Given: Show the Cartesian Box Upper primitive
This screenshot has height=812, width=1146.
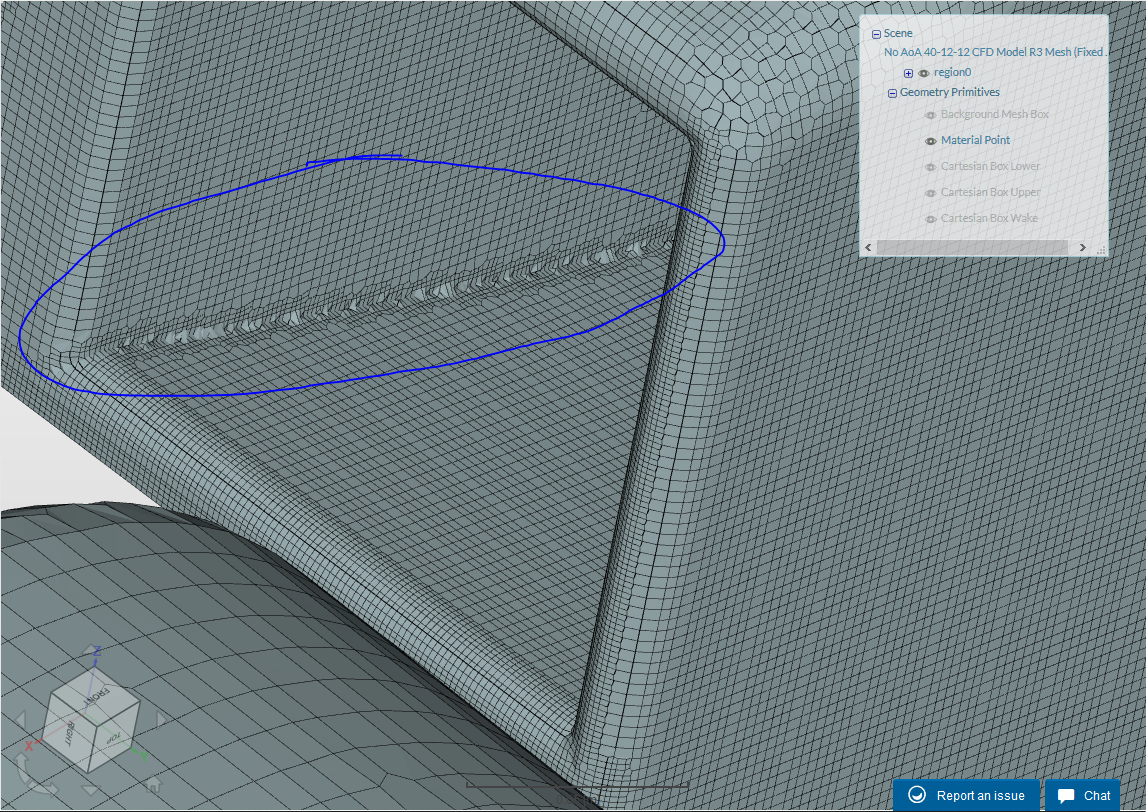Looking at the screenshot, I should pyautogui.click(x=930, y=193).
